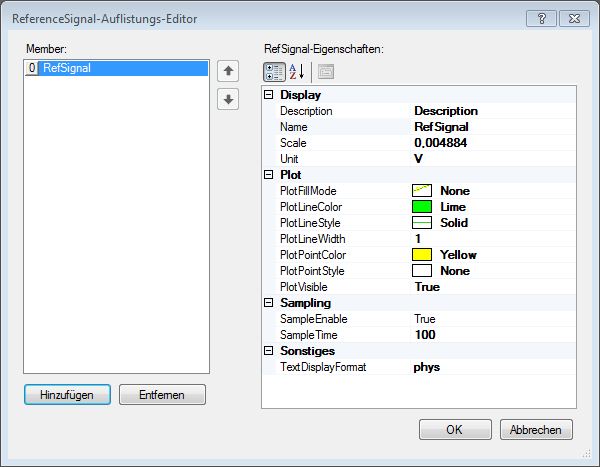Screen dimensions: 600x467
Task: Click the Property Pages icon
Action: [326, 71]
